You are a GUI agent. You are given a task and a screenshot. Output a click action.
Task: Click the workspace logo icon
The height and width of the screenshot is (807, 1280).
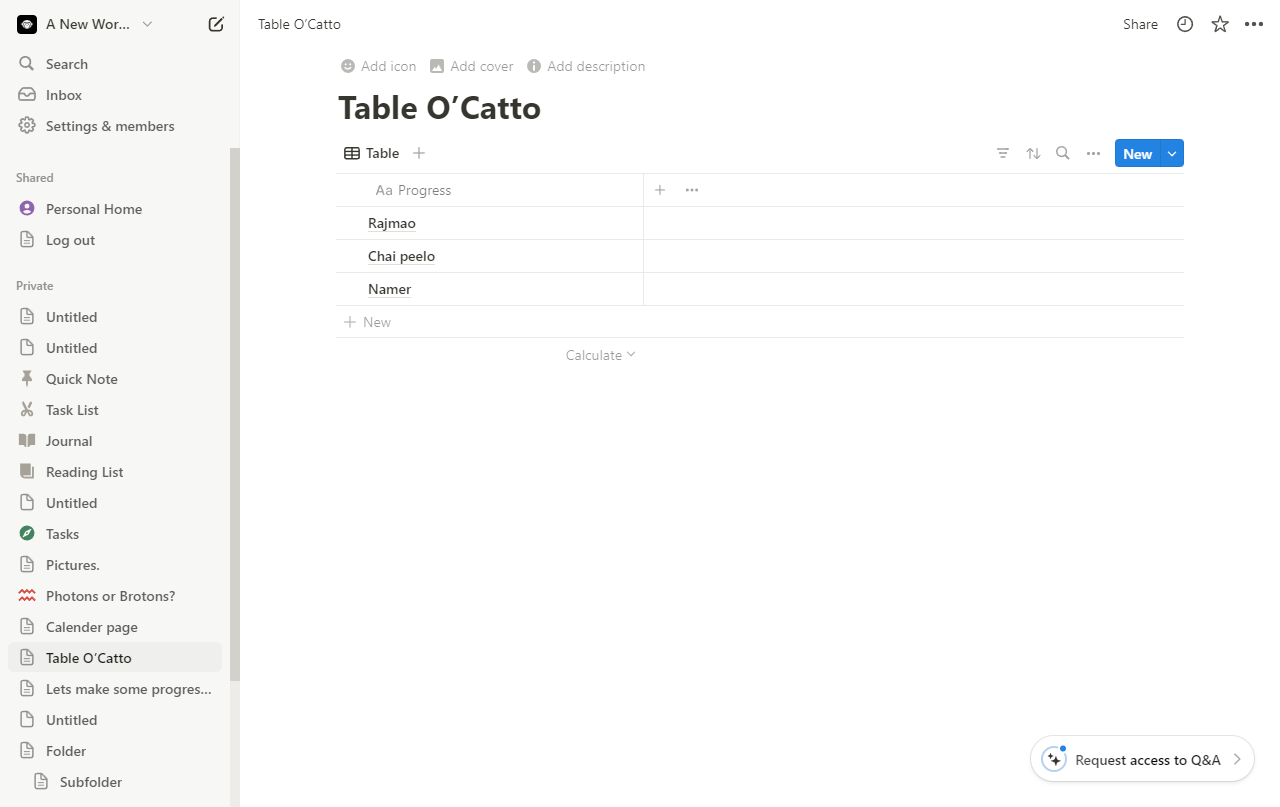[27, 24]
